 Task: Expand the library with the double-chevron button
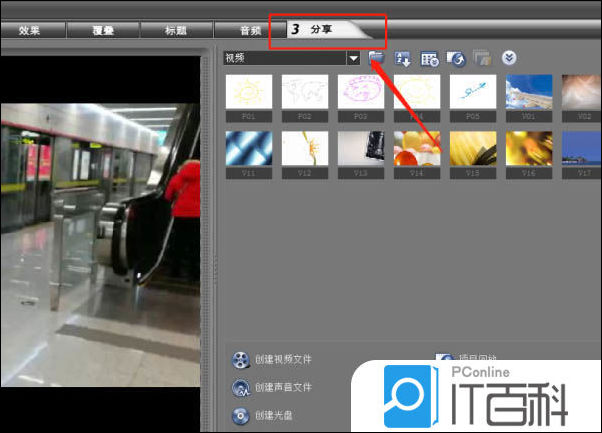[509, 58]
